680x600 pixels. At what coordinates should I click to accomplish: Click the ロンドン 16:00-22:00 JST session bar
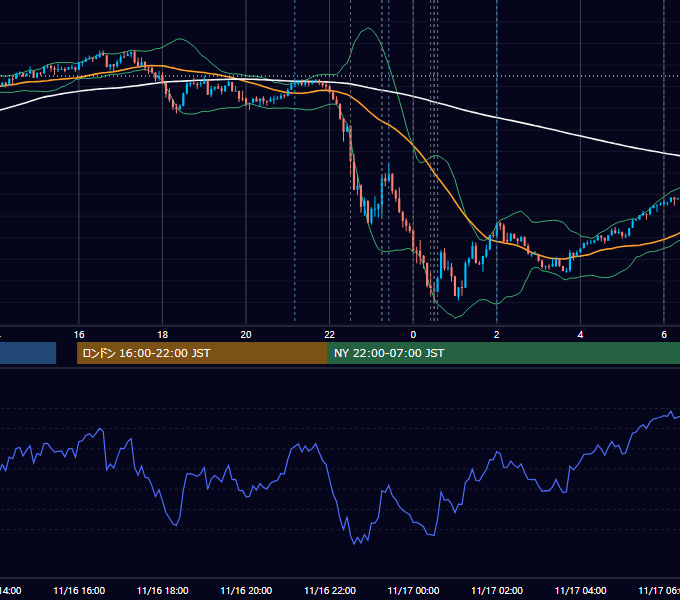click(x=202, y=353)
